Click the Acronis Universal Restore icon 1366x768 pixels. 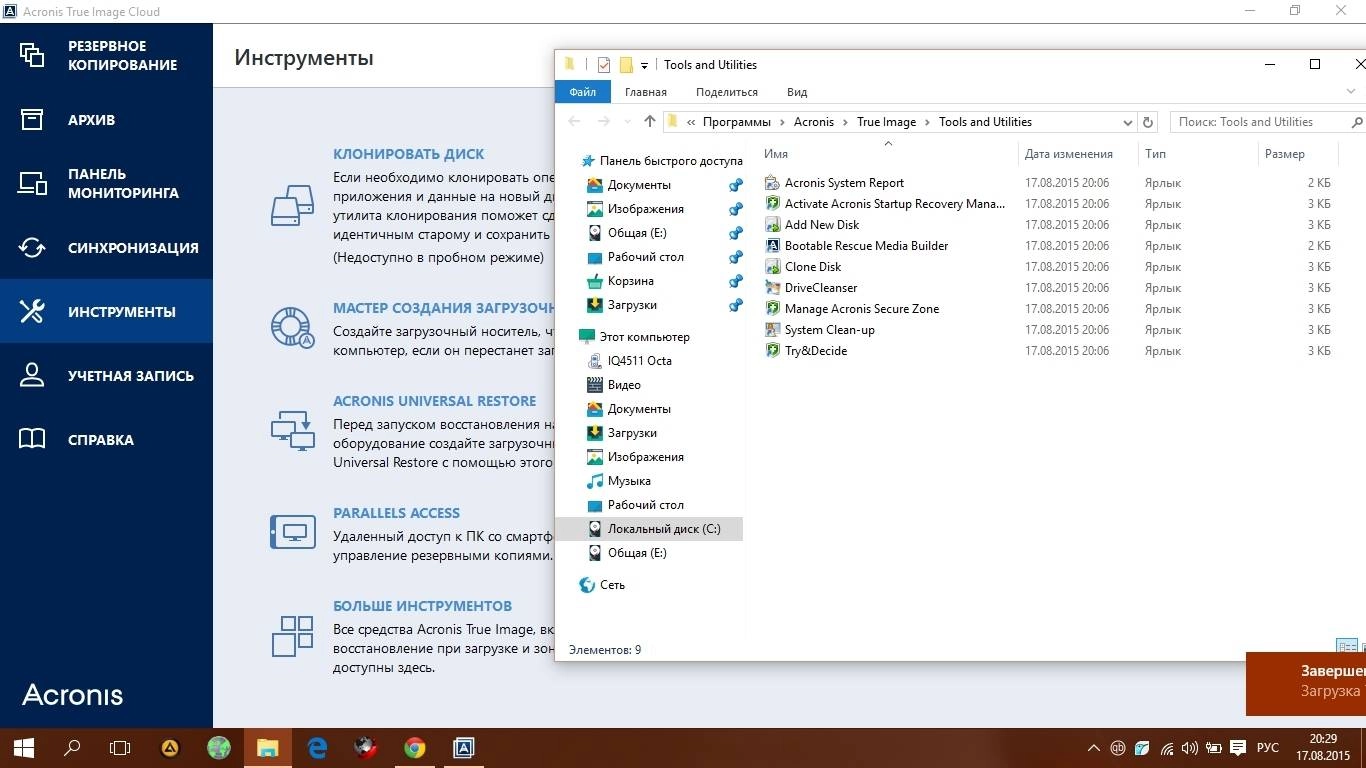coord(293,429)
